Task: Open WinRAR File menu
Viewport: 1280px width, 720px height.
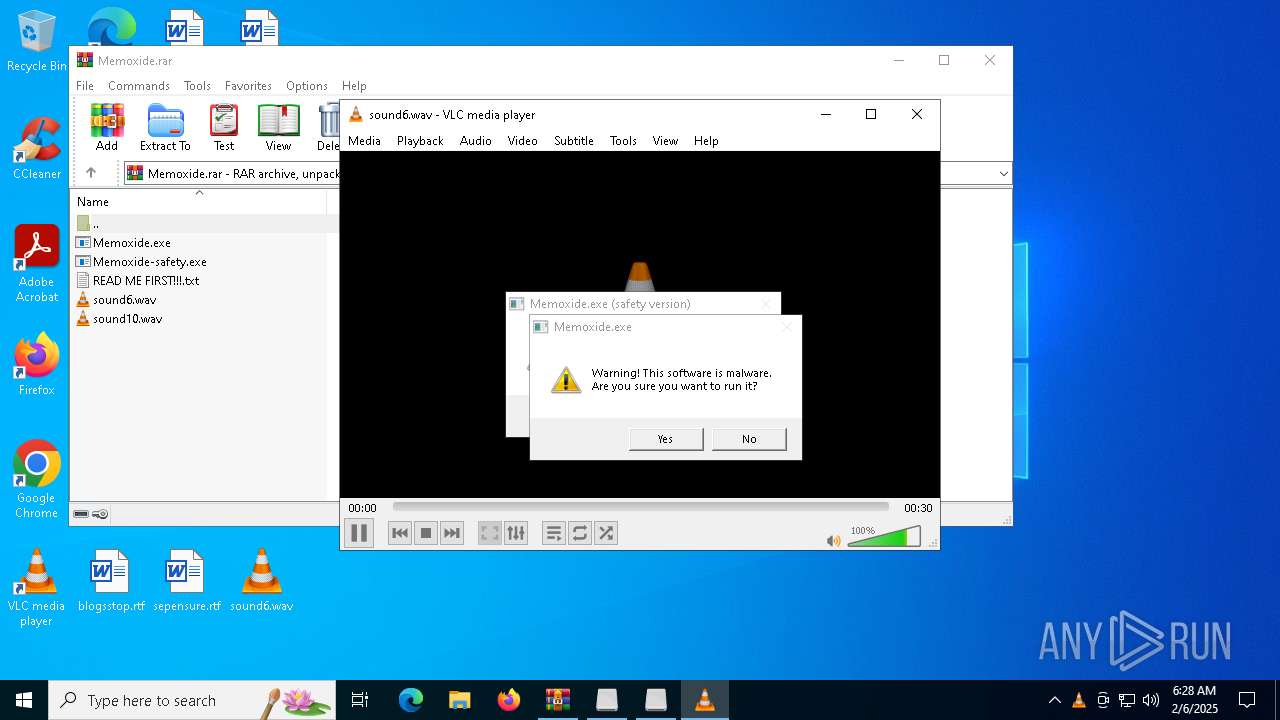Action: pos(85,86)
